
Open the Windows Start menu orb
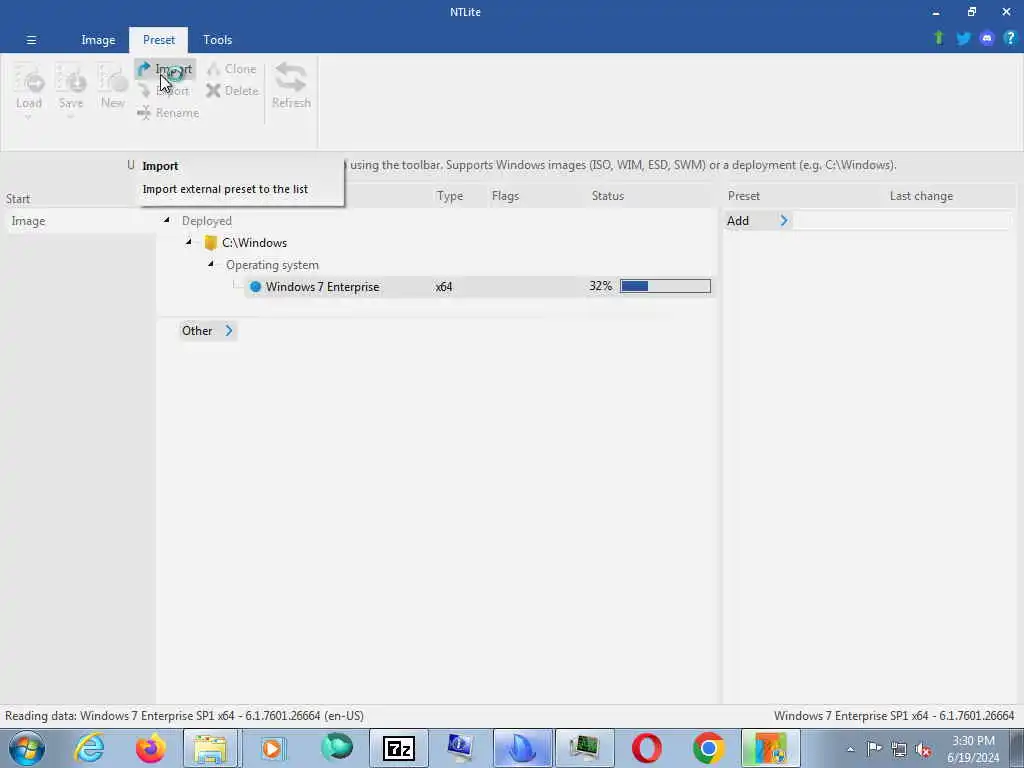[x=27, y=748]
